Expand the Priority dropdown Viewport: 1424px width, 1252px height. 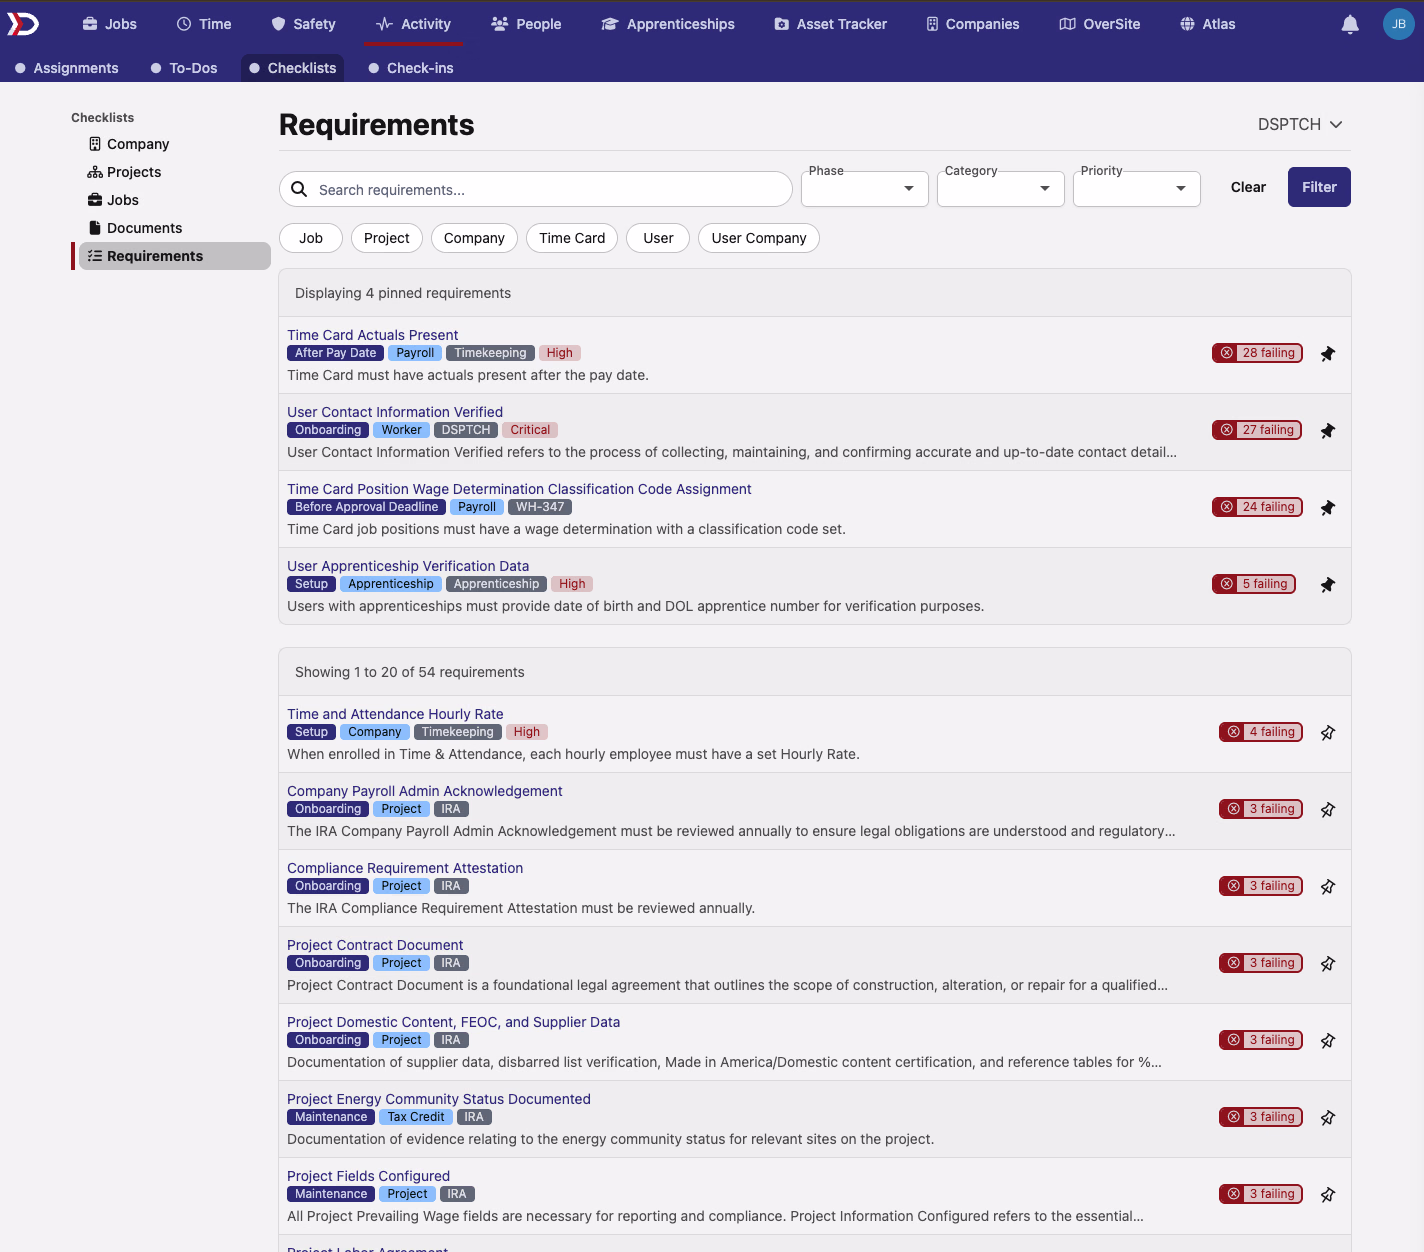1137,188
